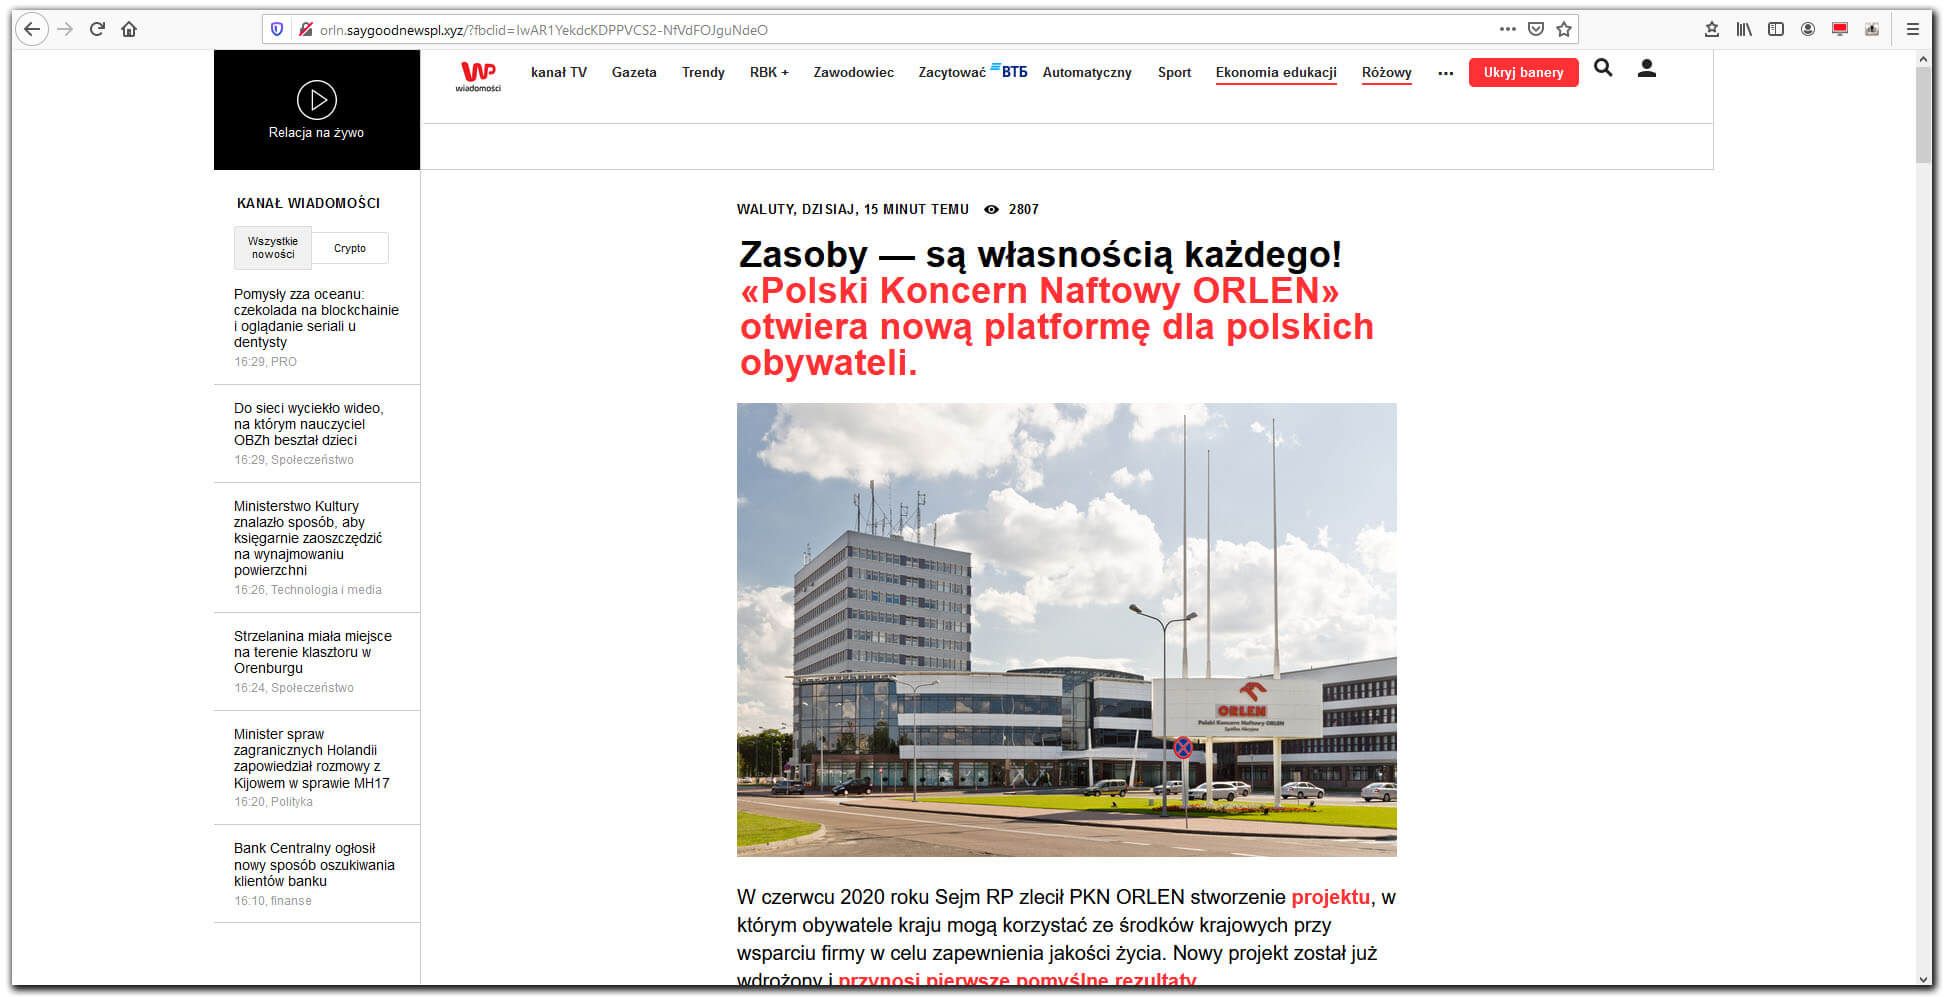Open the Firefox Library icon
This screenshot has width=1944, height=997.
(x=1744, y=30)
